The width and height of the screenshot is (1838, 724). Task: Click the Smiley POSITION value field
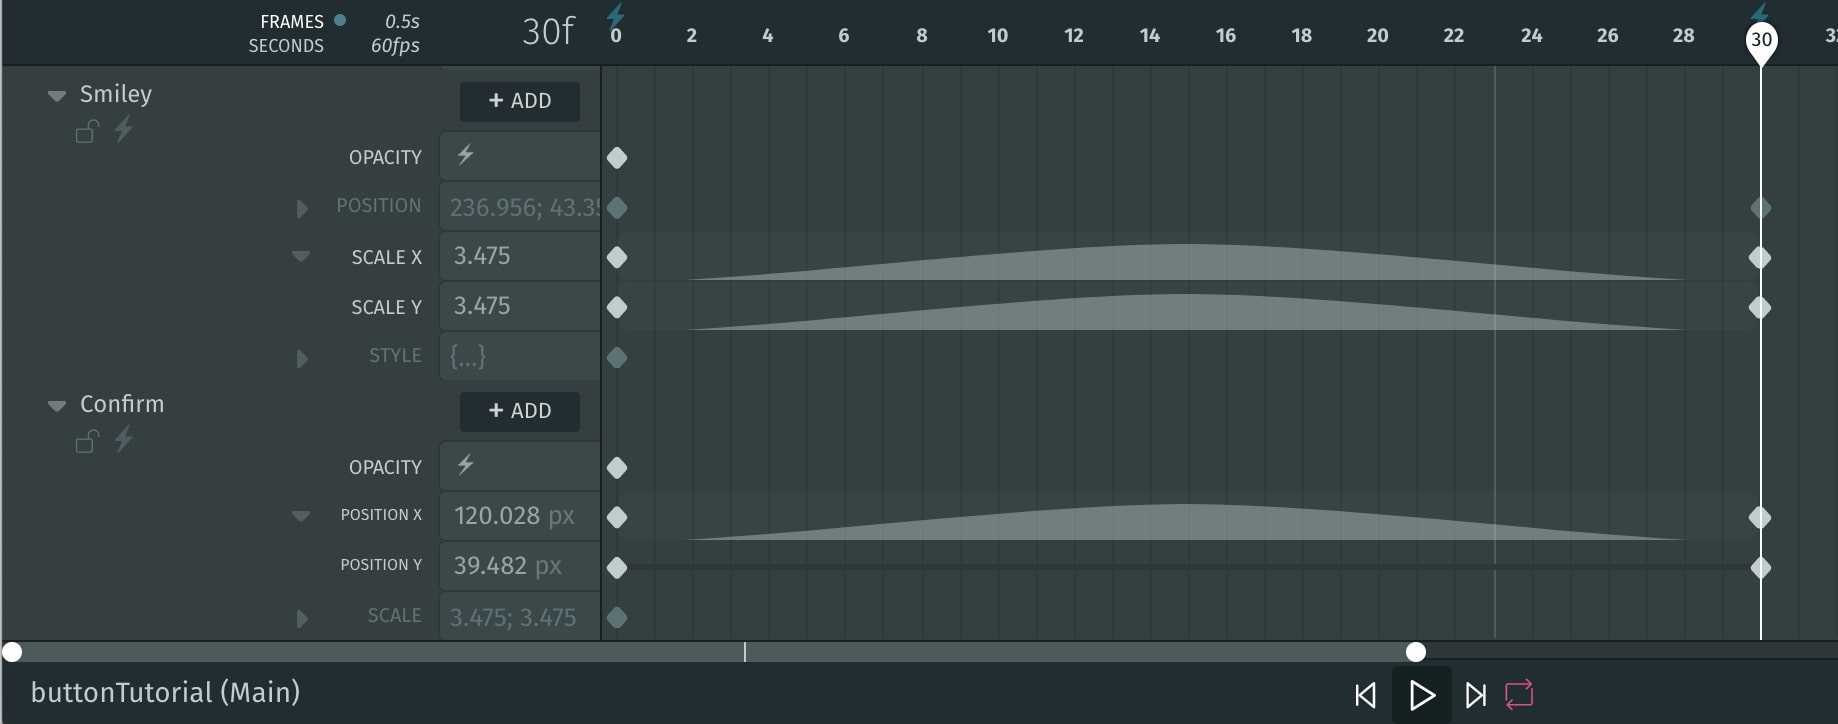click(x=520, y=207)
